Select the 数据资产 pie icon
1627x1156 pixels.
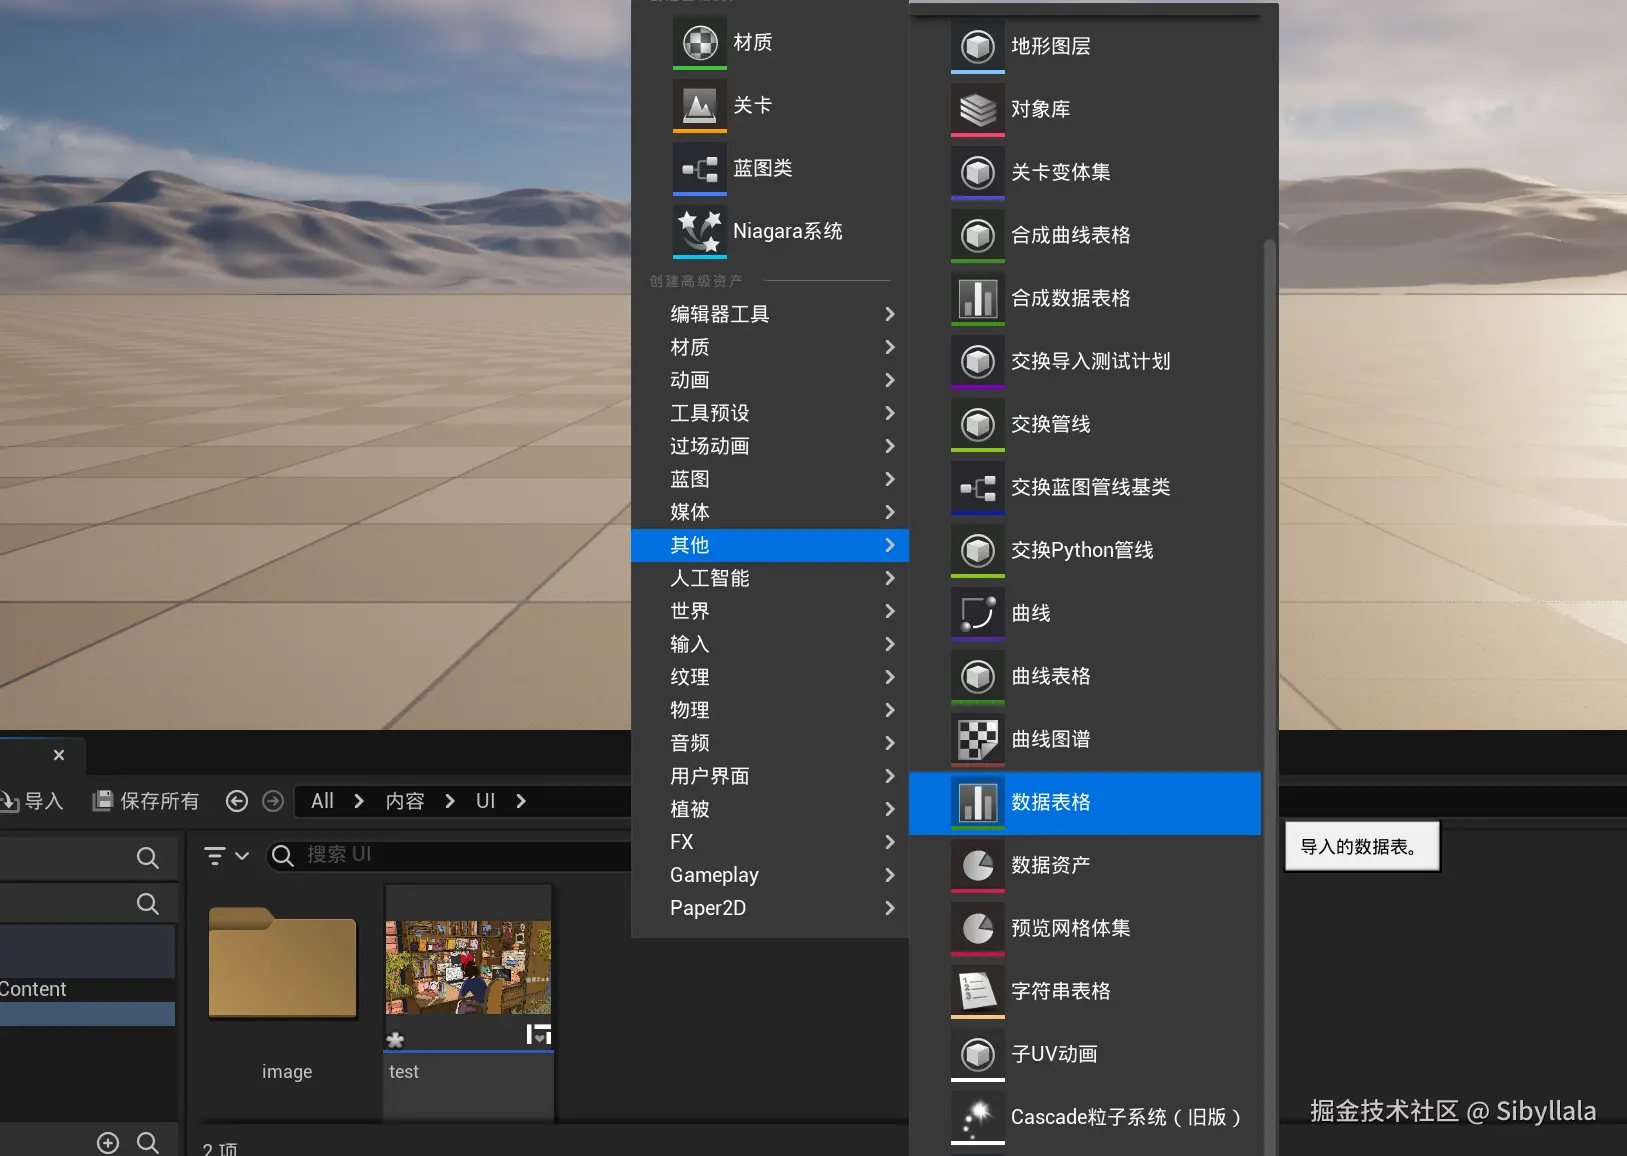[977, 865]
